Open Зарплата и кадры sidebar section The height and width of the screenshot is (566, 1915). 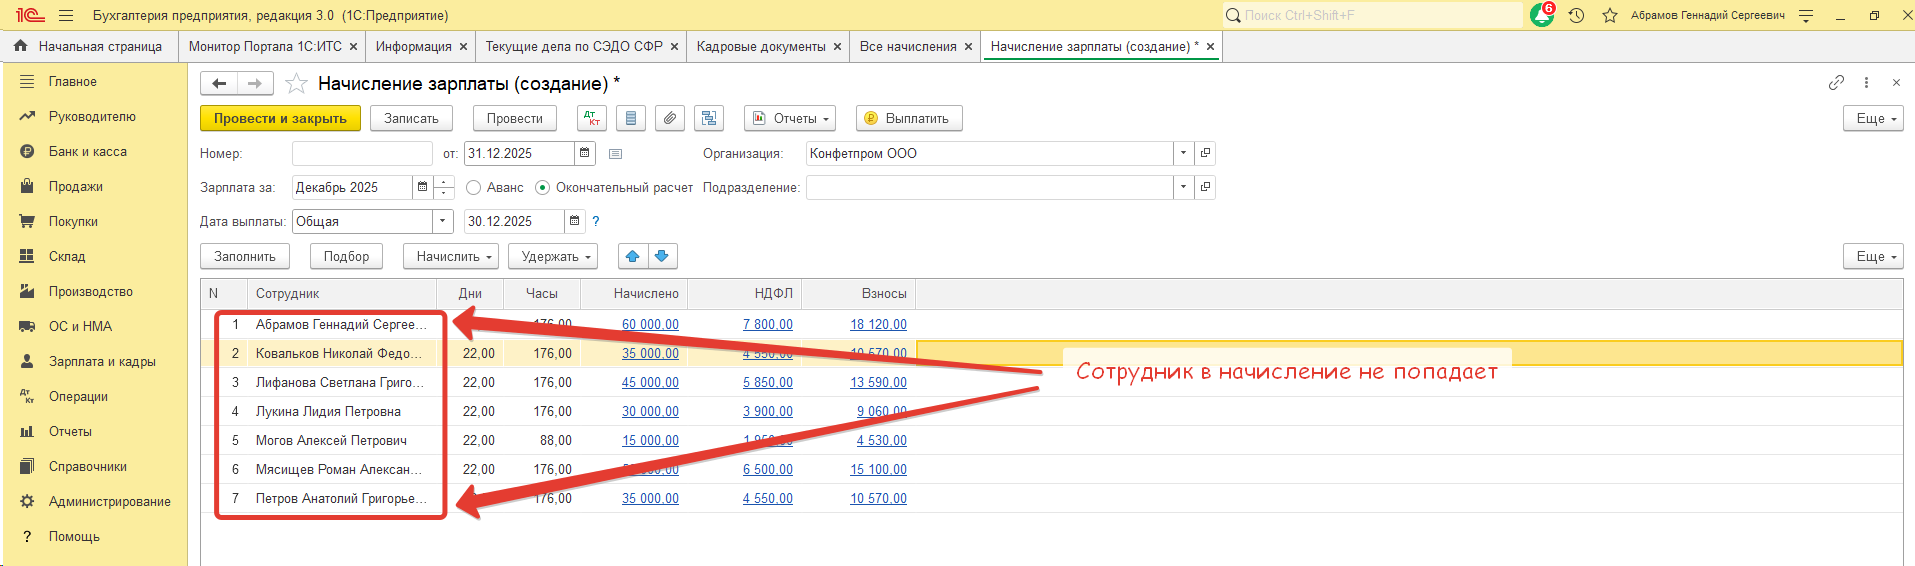(101, 361)
